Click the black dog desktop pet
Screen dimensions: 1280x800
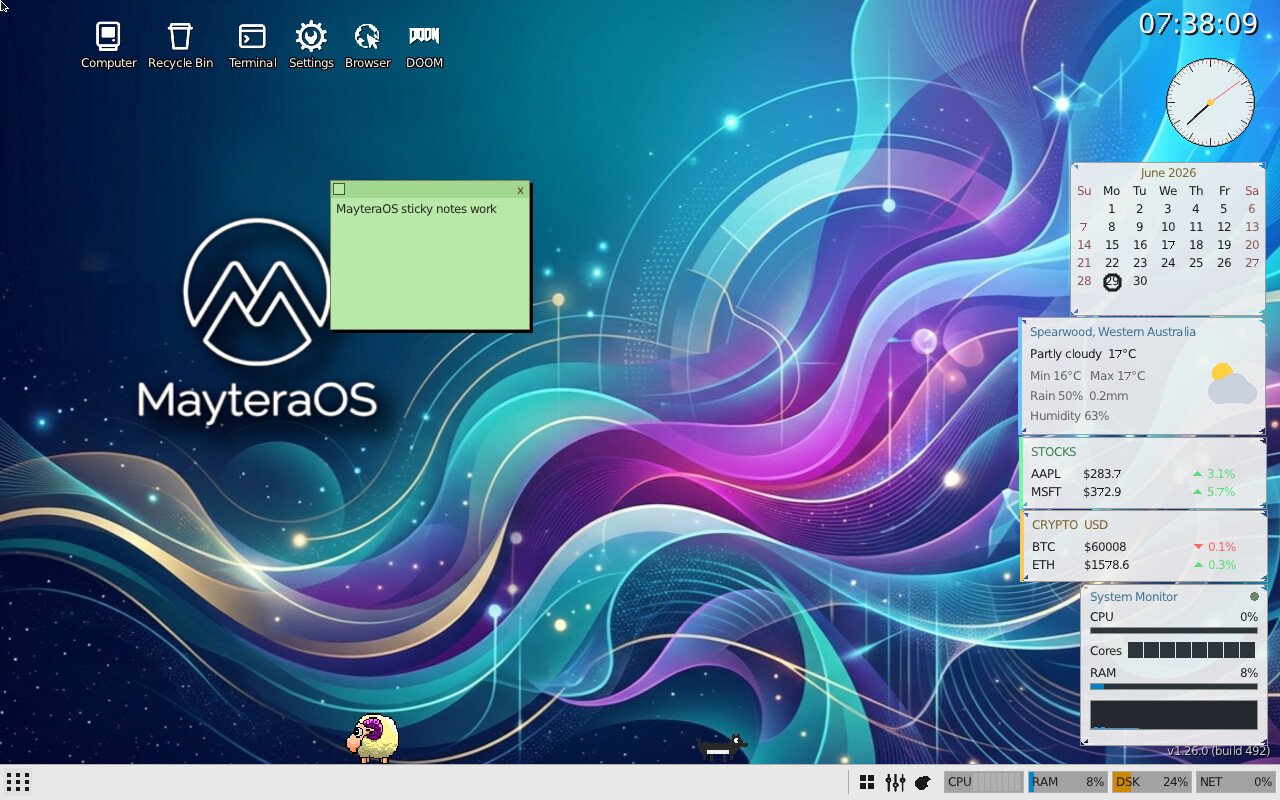point(722,747)
